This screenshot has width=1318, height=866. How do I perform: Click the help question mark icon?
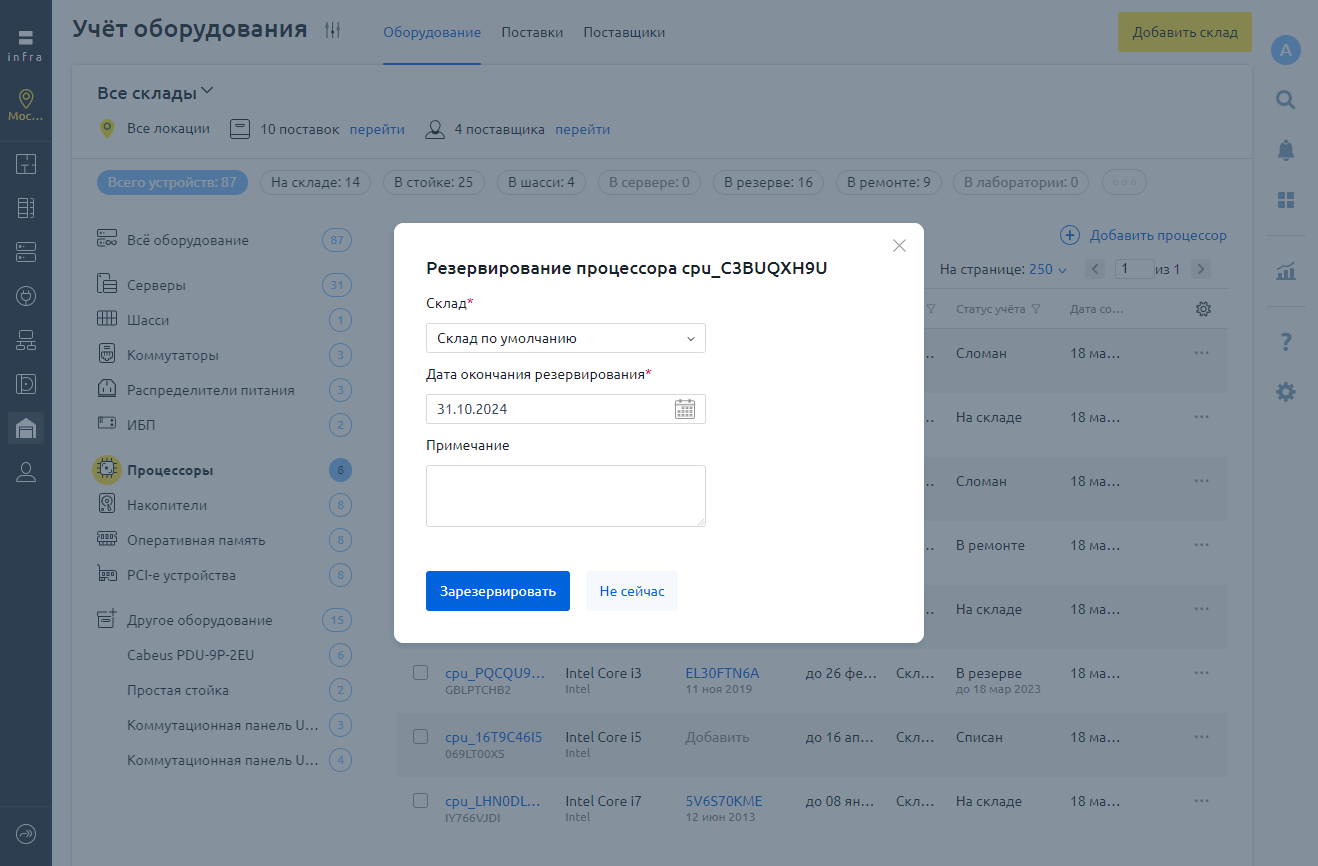click(1285, 342)
